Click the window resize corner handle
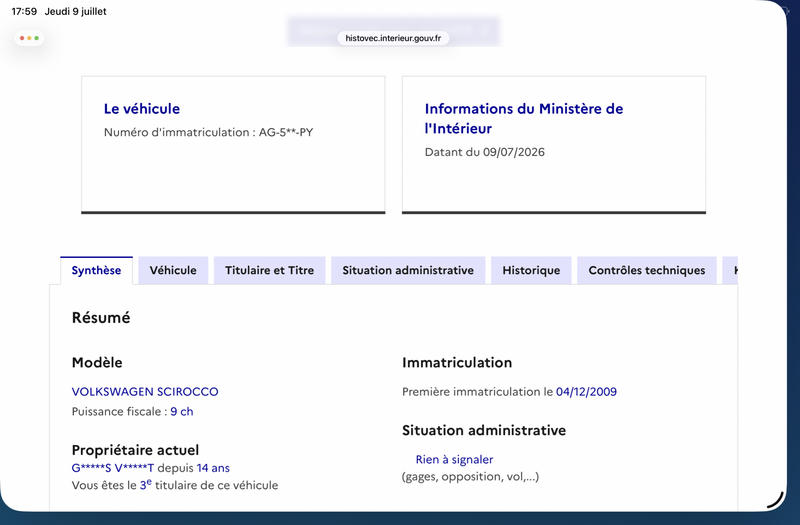 (x=776, y=500)
